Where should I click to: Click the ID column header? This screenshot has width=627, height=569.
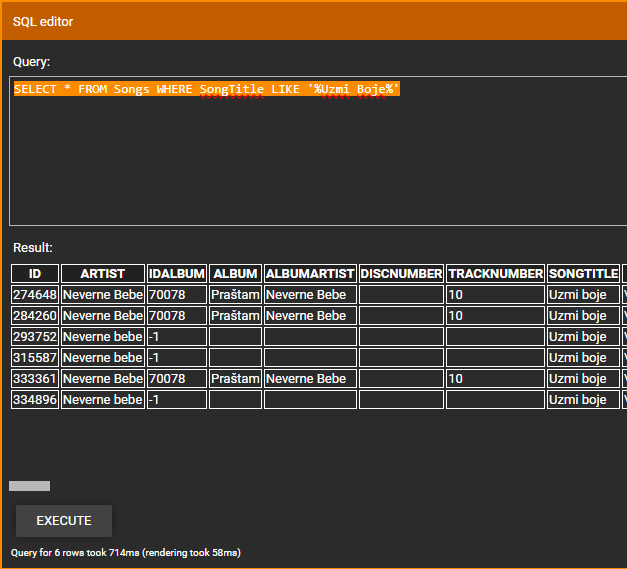click(35, 274)
